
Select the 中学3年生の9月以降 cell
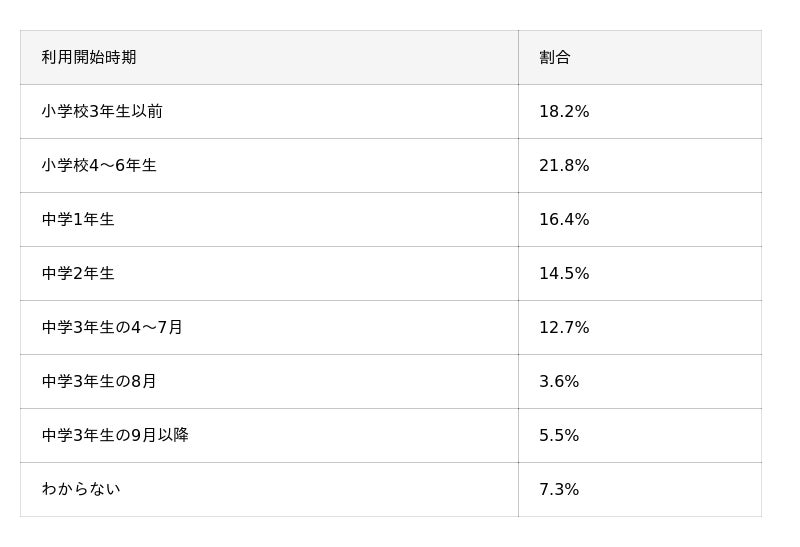pyautogui.click(x=115, y=436)
